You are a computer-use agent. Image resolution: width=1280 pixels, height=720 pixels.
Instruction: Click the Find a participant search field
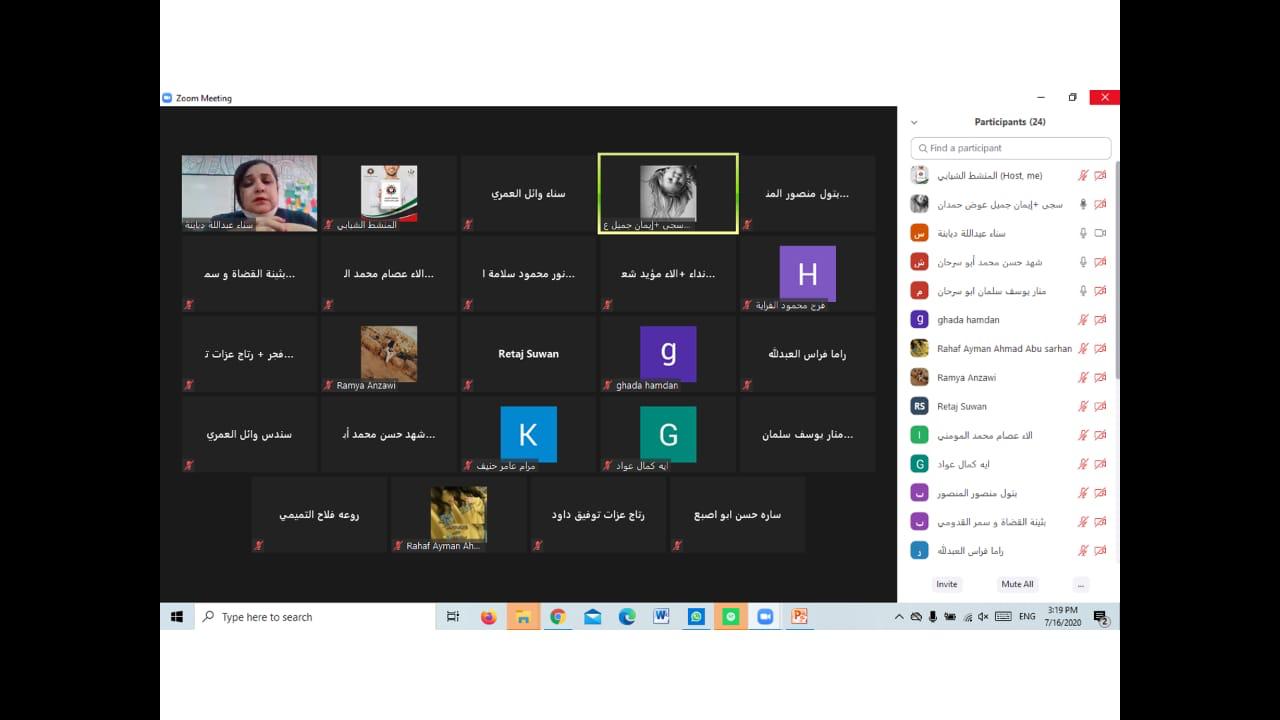1010,148
